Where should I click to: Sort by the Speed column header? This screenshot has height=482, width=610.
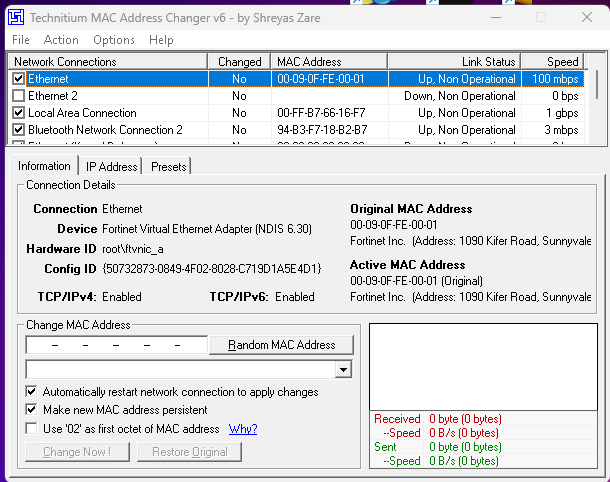pos(552,61)
